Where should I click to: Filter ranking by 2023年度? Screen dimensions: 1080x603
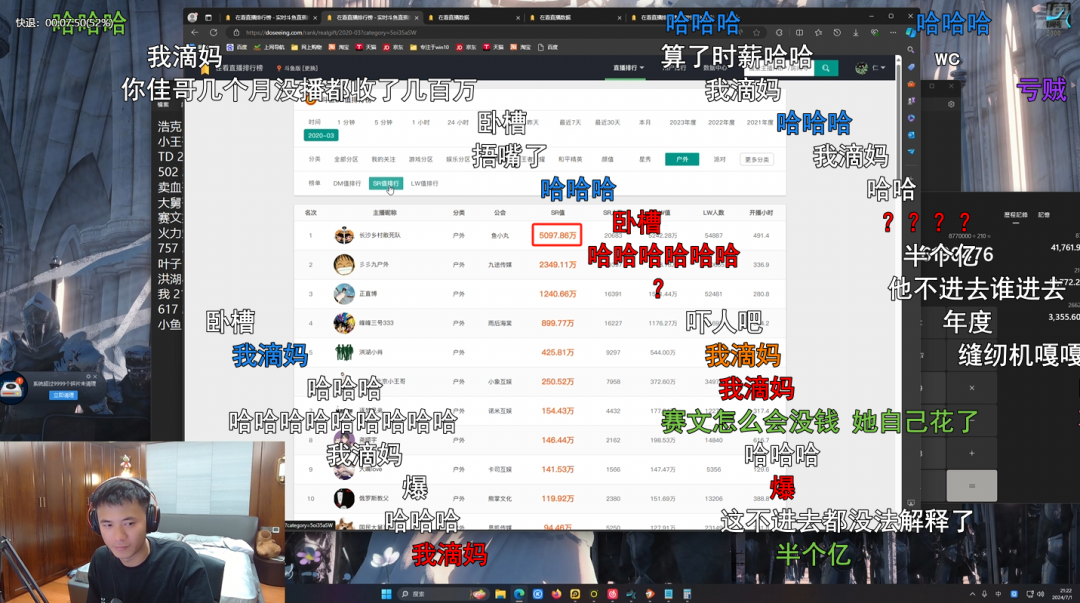pyautogui.click(x=683, y=122)
